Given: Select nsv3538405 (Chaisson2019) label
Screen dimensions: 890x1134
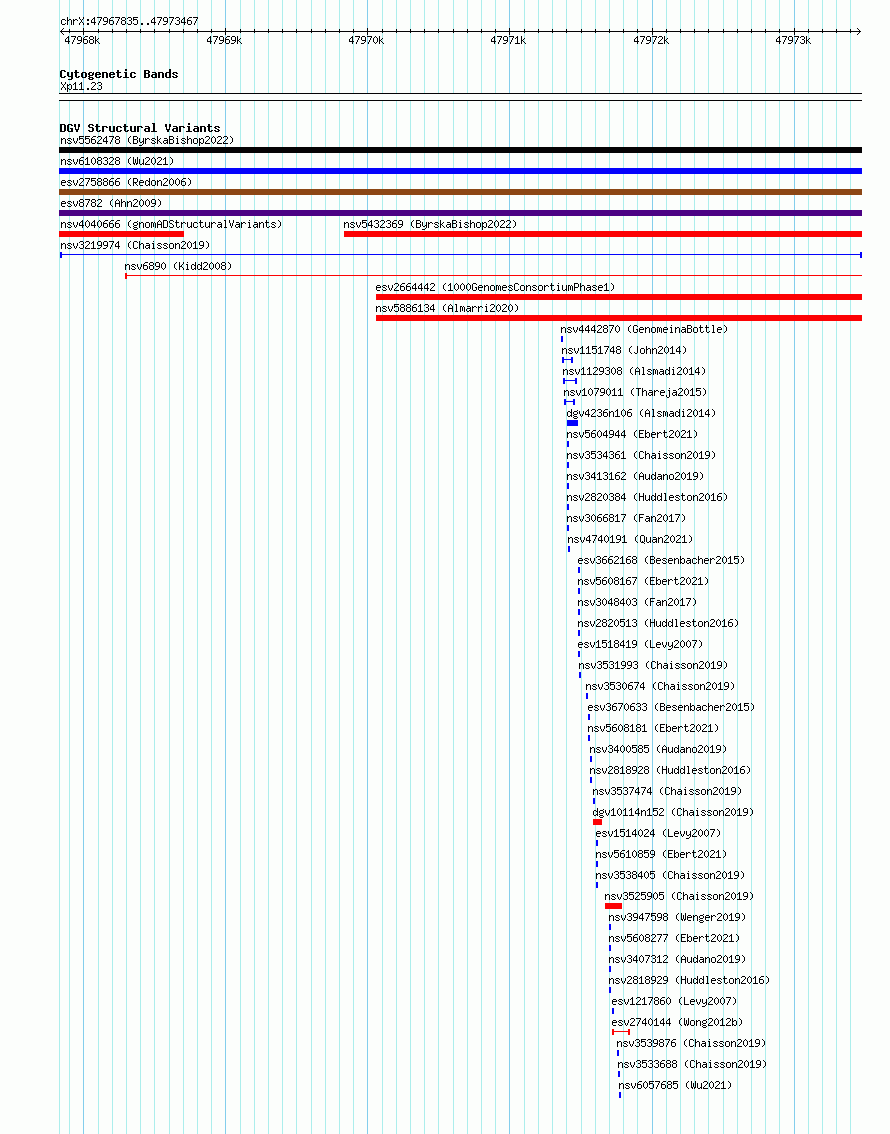Looking at the screenshot, I should point(669,874).
